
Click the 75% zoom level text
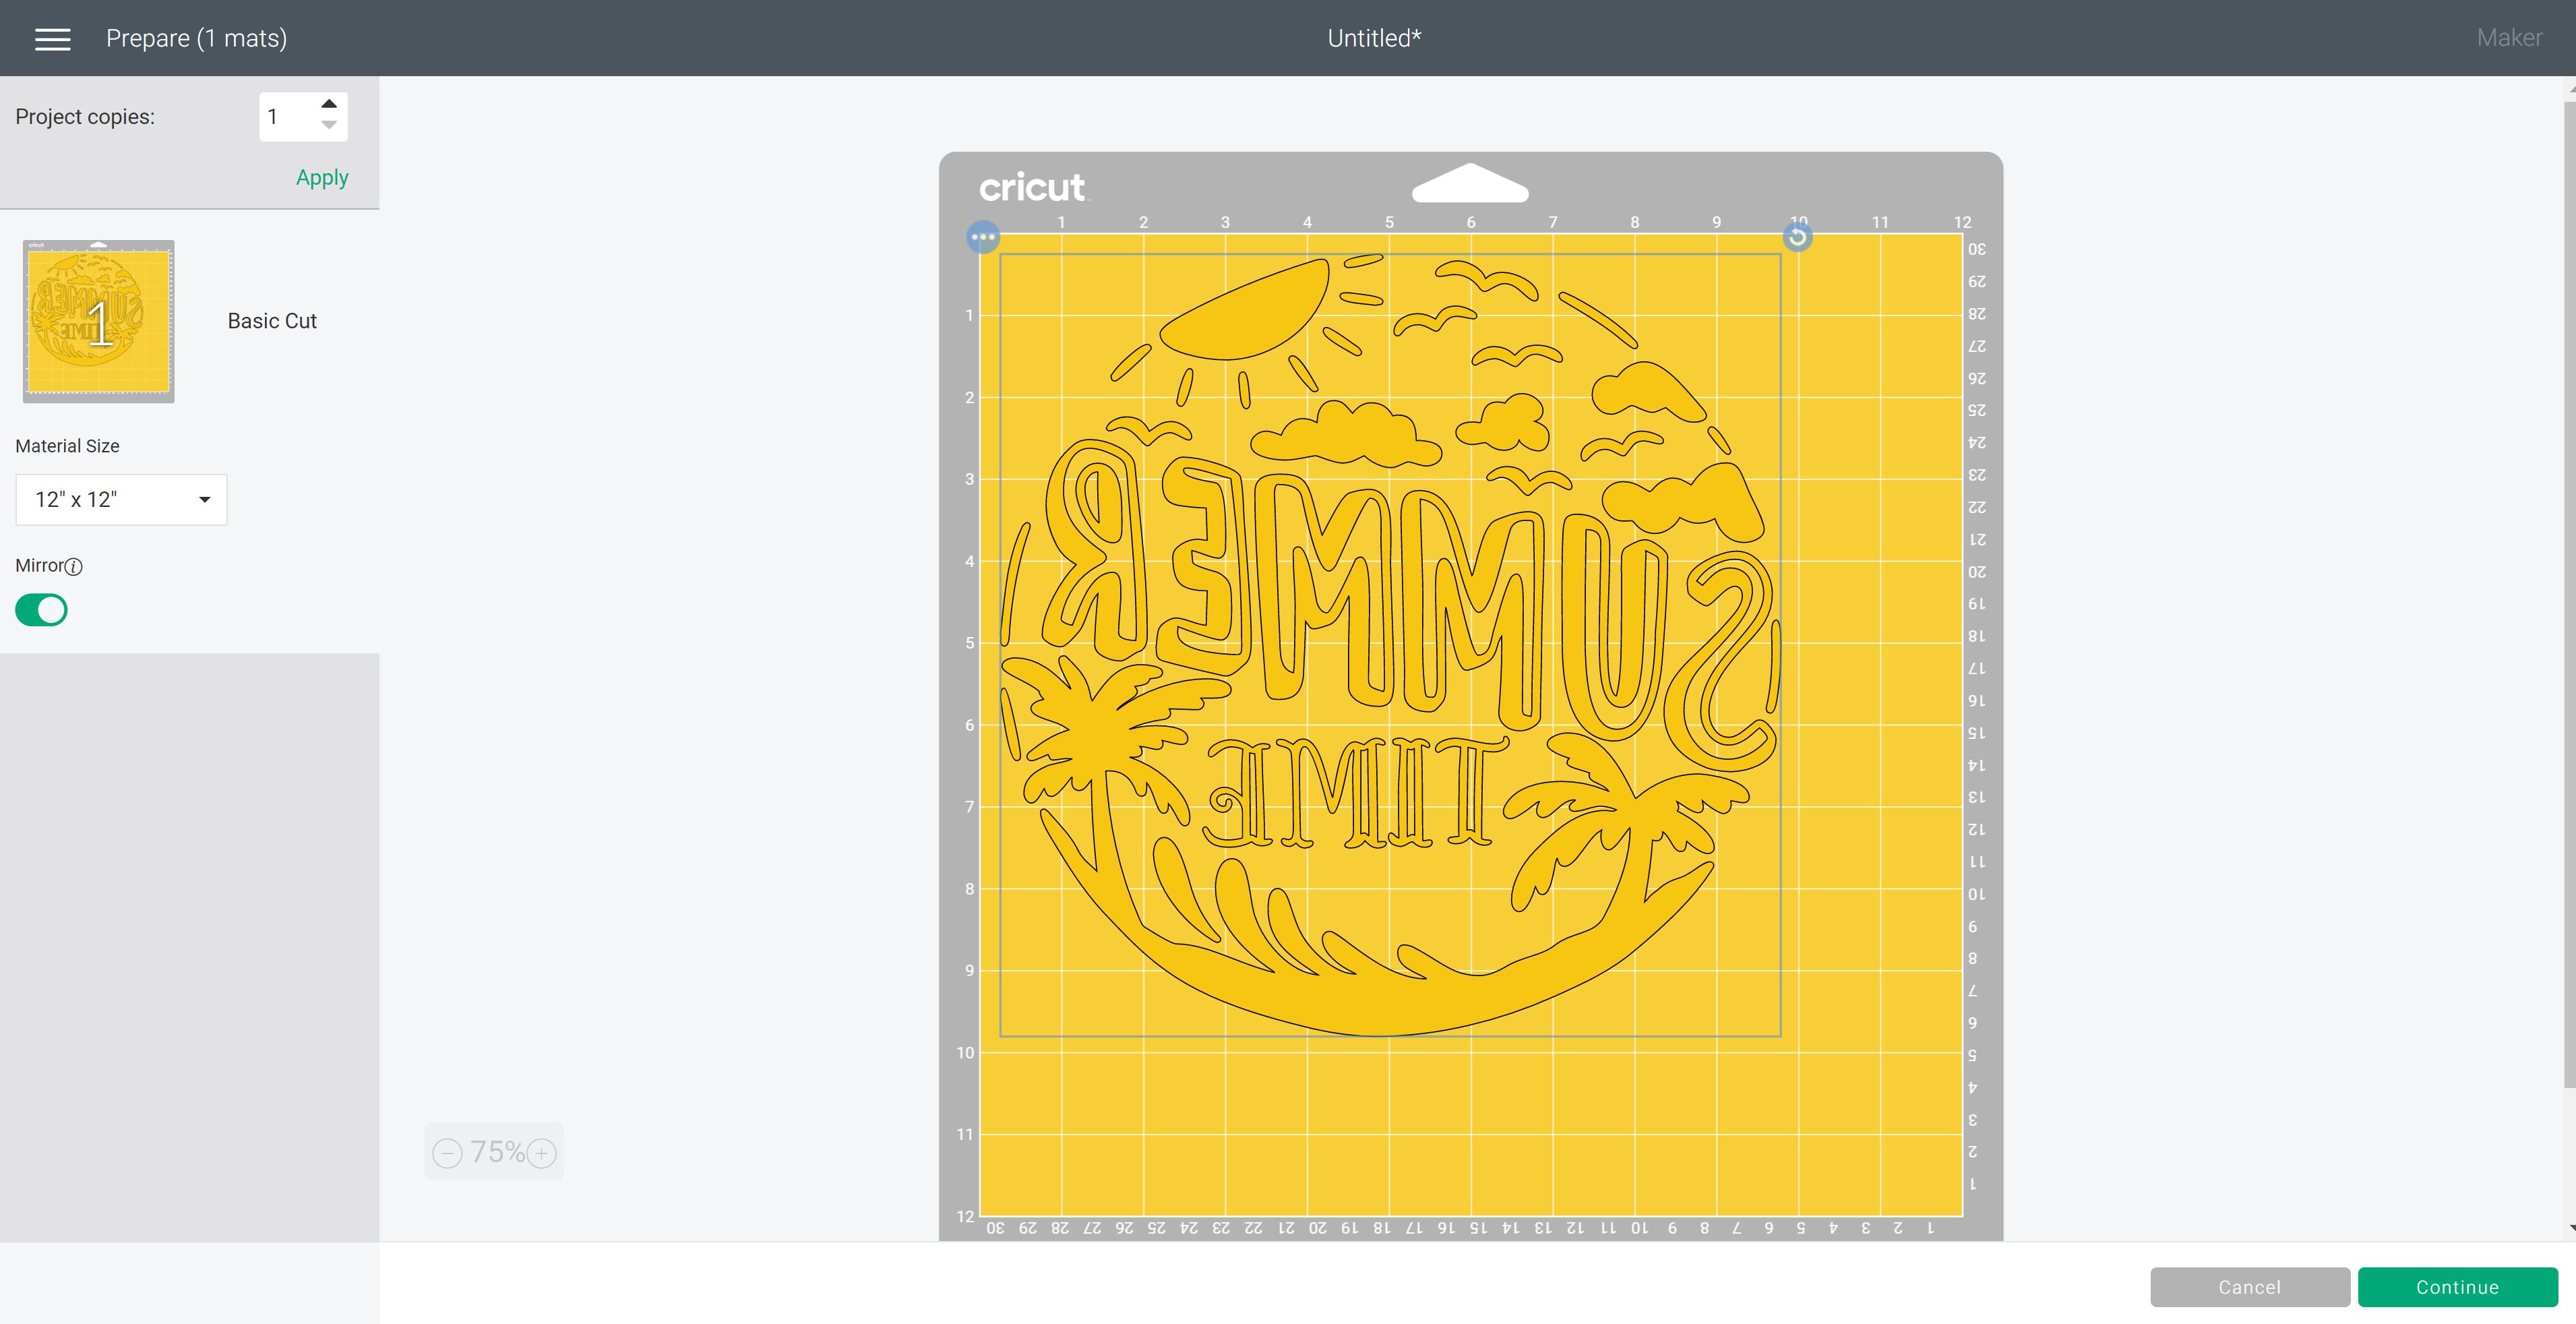pos(497,1152)
